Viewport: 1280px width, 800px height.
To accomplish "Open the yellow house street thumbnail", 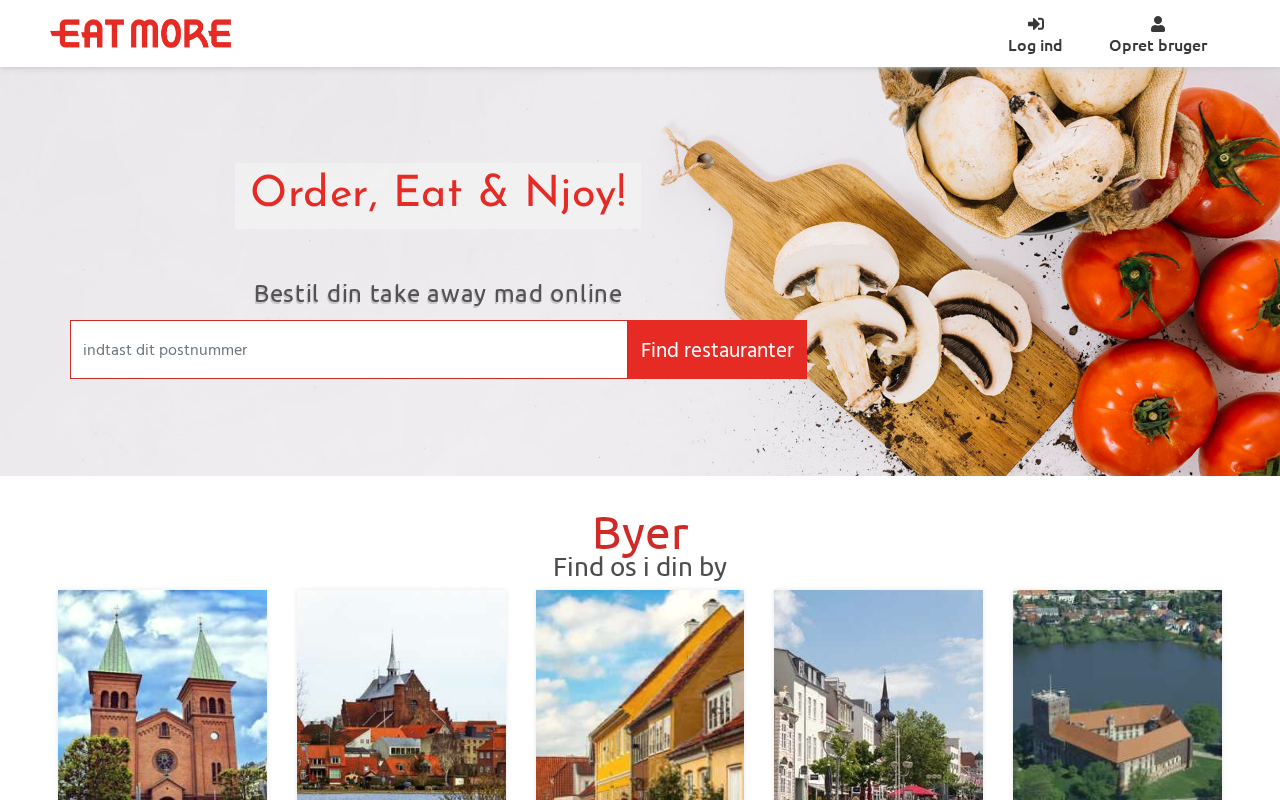I will click(x=640, y=695).
